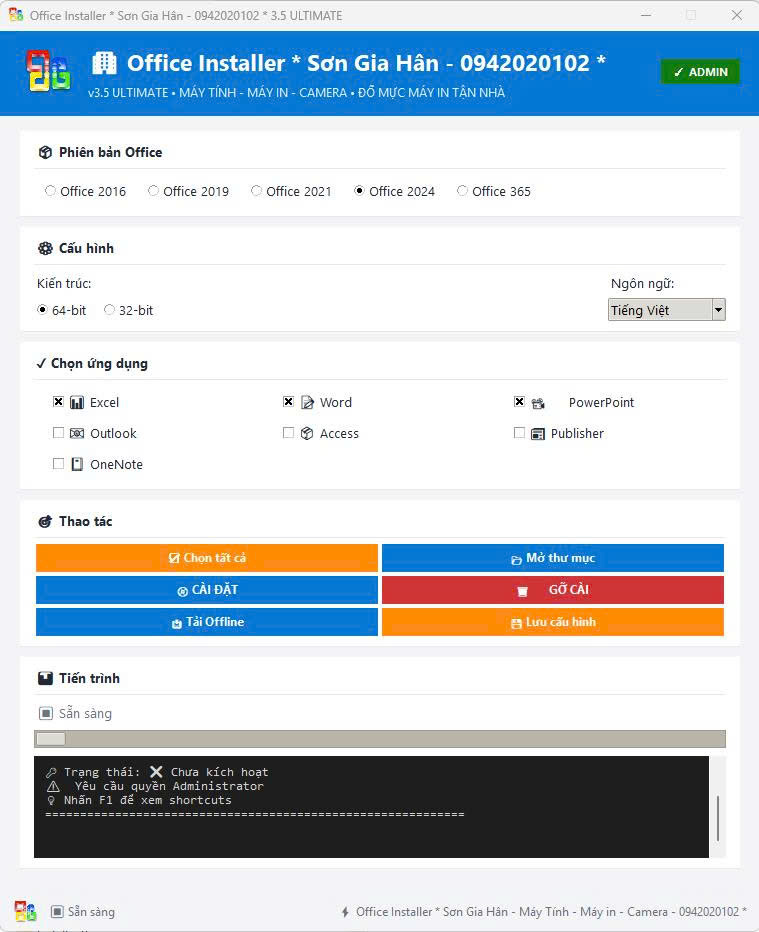Enable the Publisher checkbox

(519, 433)
